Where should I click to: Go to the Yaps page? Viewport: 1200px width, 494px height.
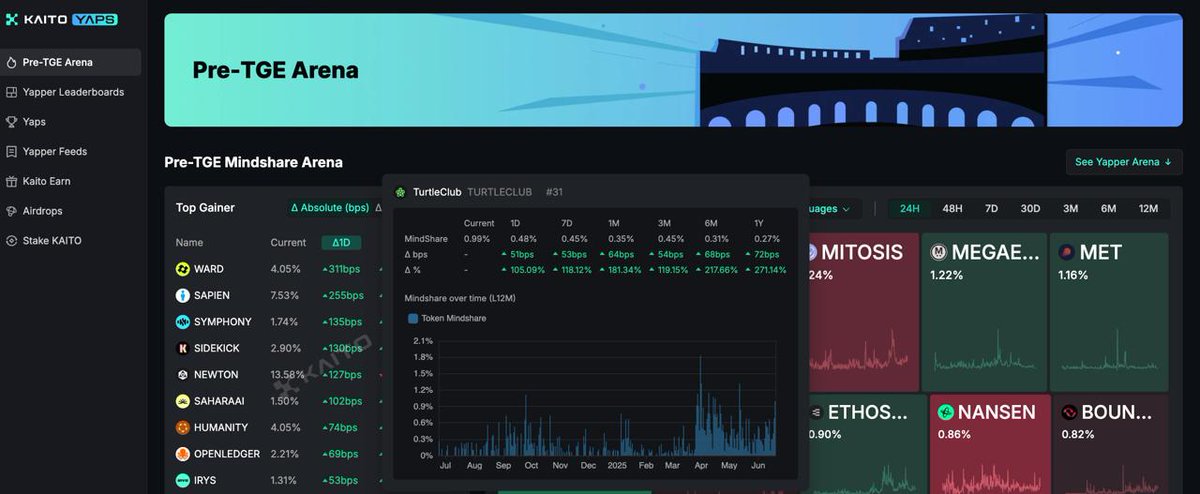(x=71, y=122)
